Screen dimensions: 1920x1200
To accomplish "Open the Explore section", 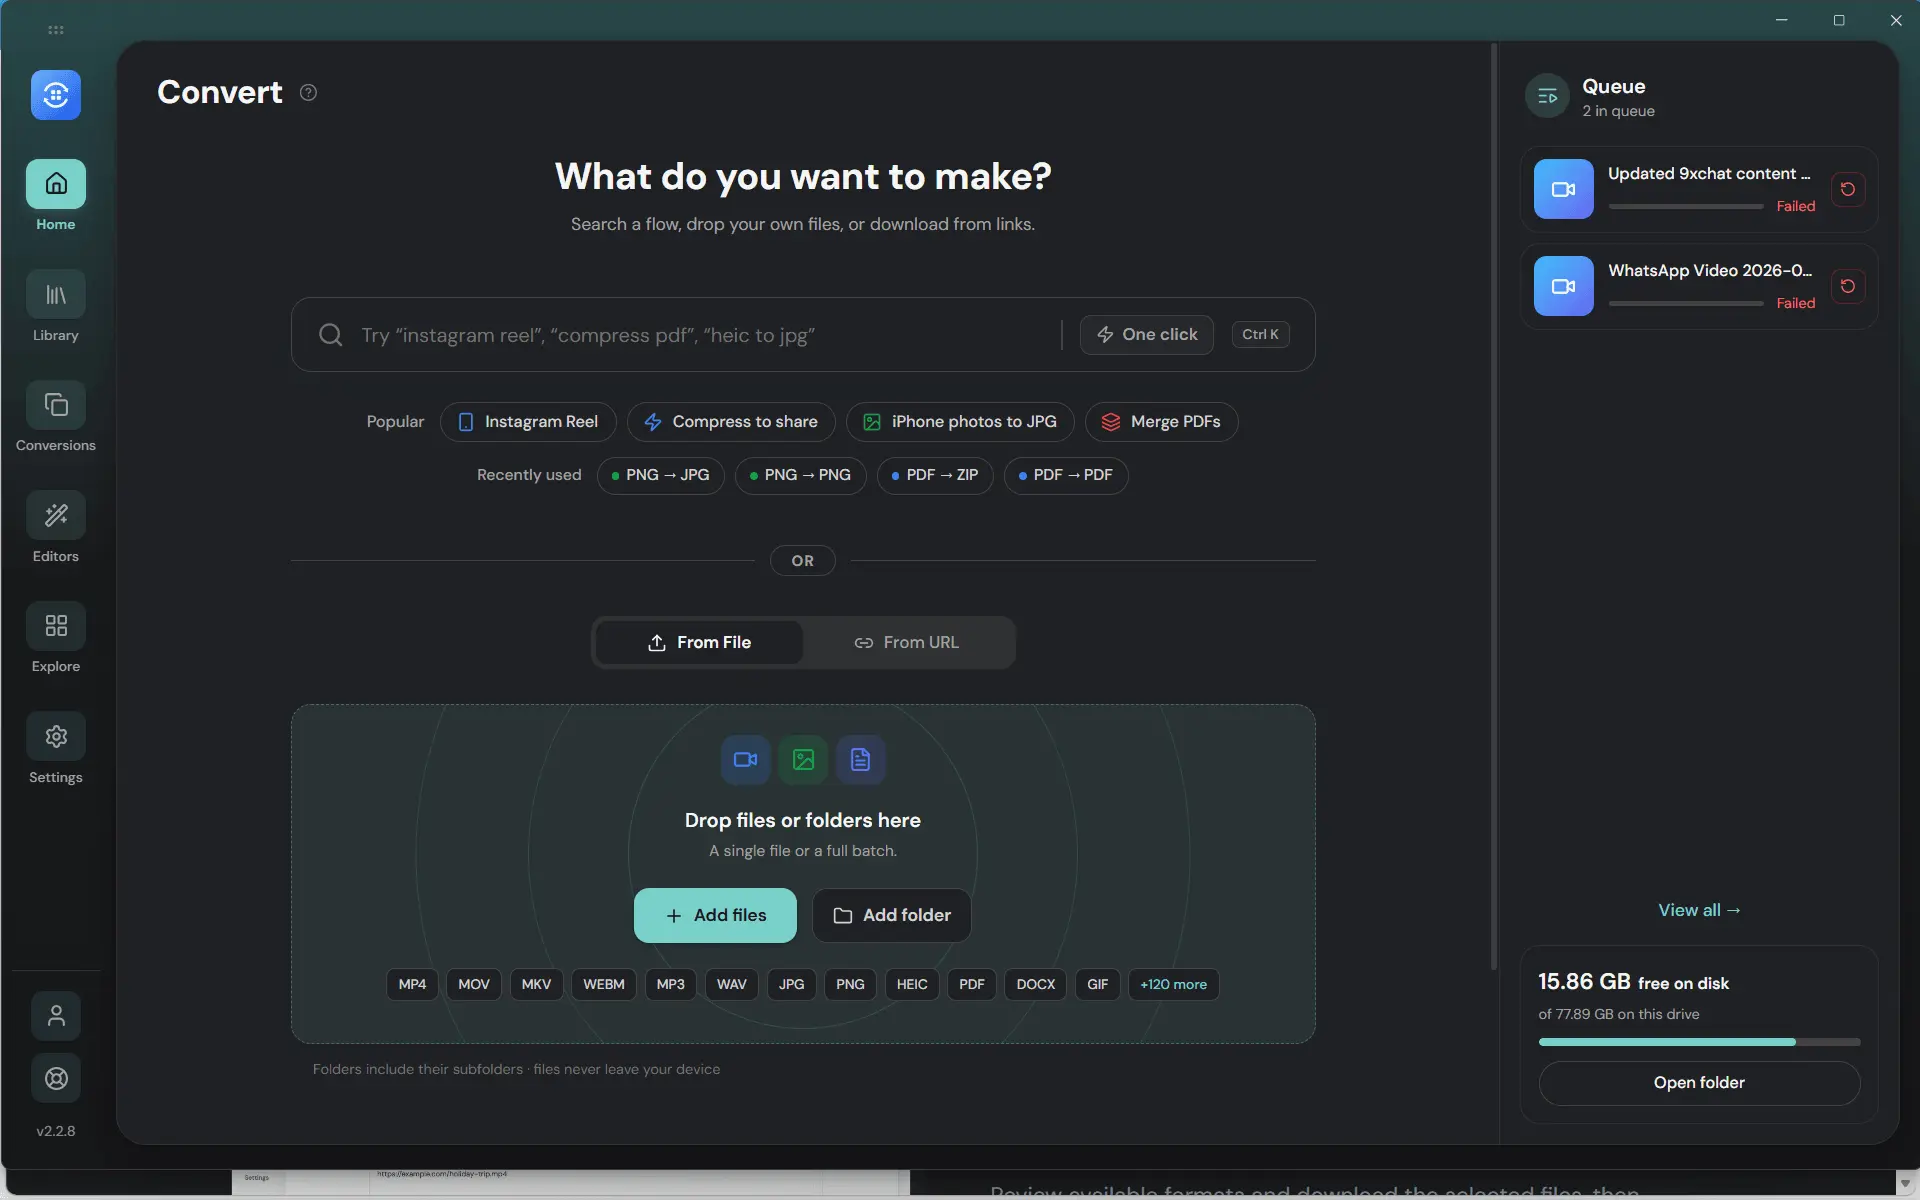I will [56, 638].
